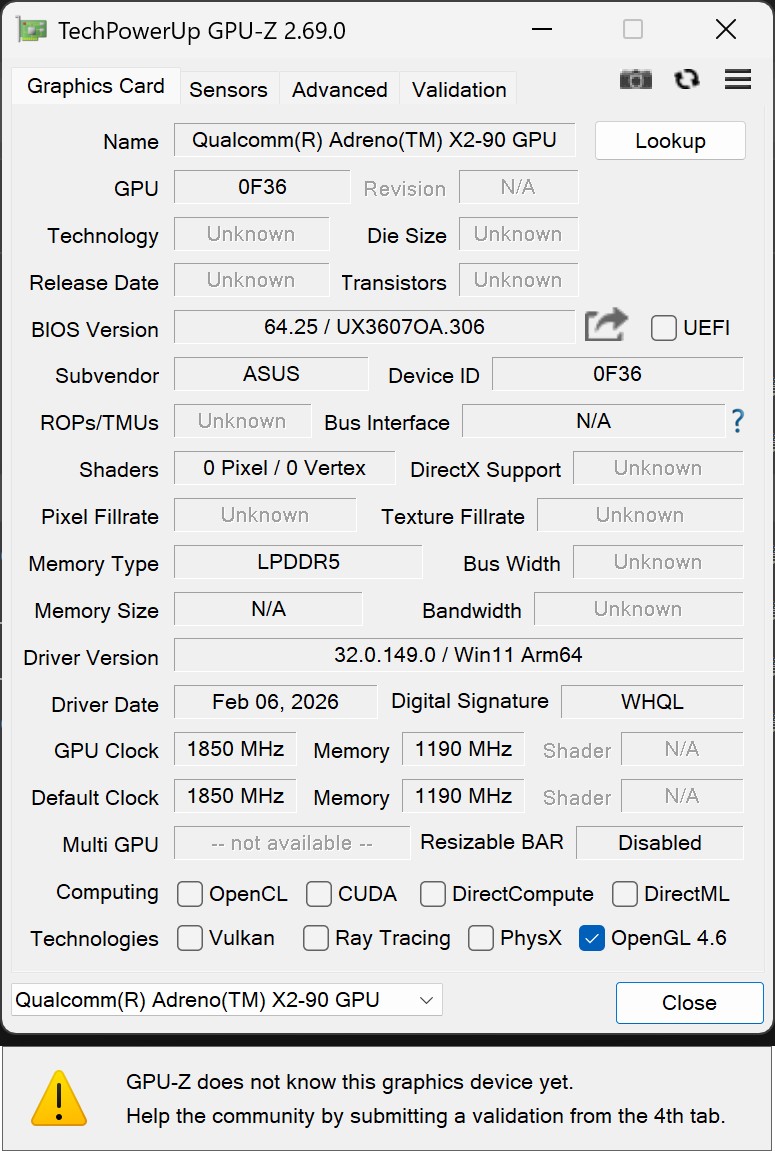Click the GPU-Z title bar app icon
The height and width of the screenshot is (1151, 775).
click(32, 30)
